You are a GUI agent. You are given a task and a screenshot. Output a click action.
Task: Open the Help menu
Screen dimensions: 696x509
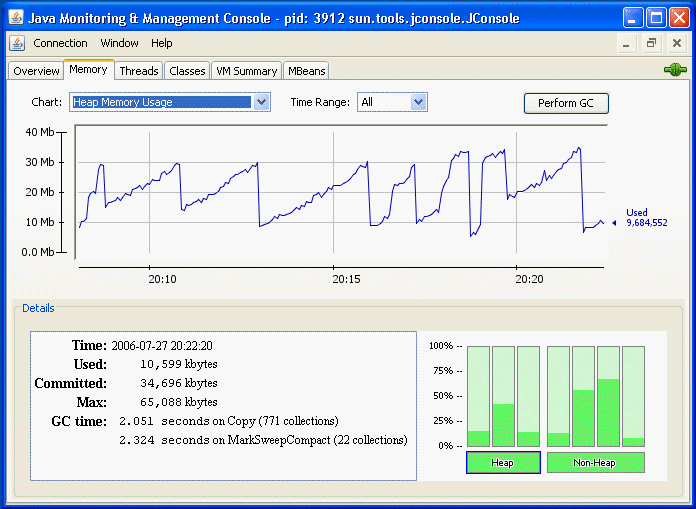click(162, 43)
